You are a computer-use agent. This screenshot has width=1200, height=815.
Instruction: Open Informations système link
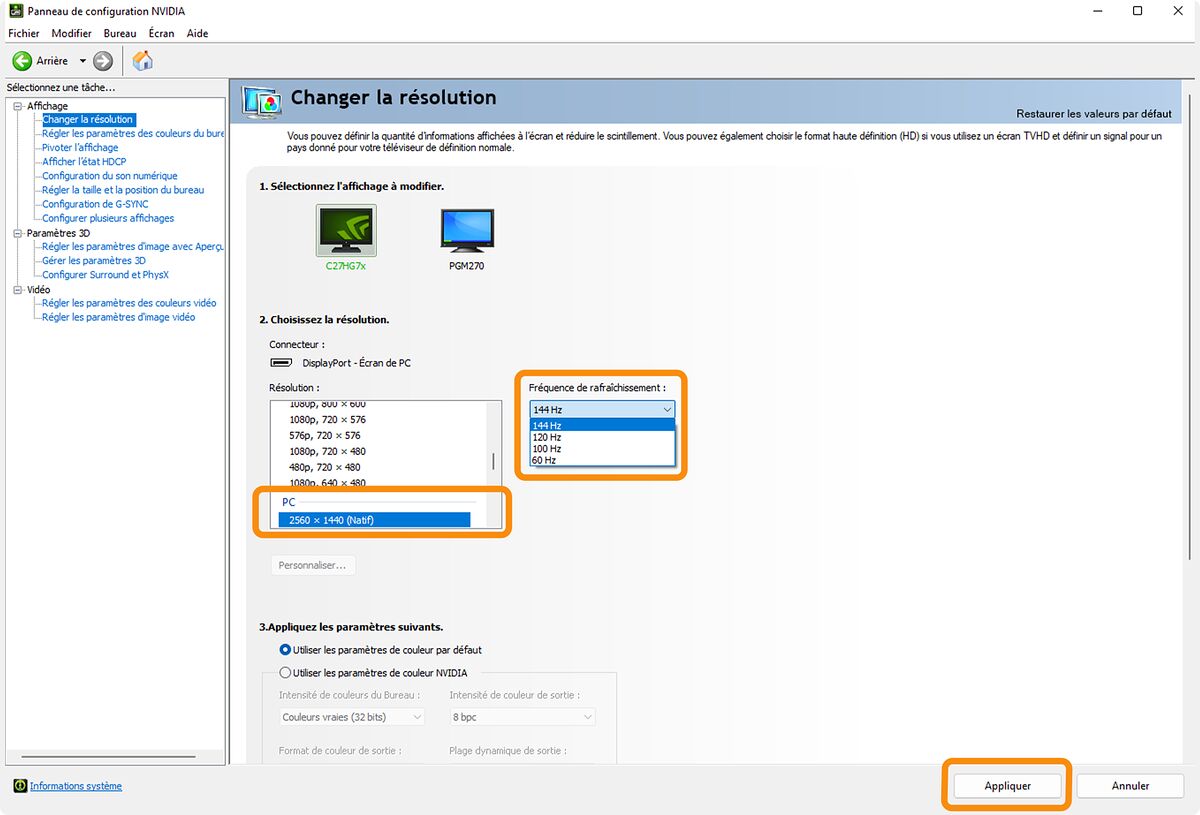76,786
